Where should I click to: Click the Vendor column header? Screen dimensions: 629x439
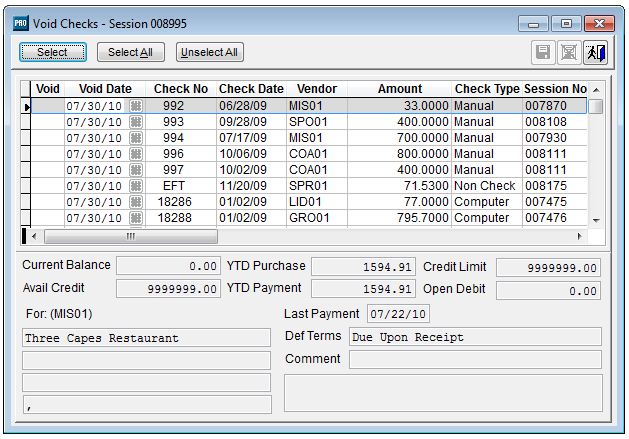[x=317, y=89]
